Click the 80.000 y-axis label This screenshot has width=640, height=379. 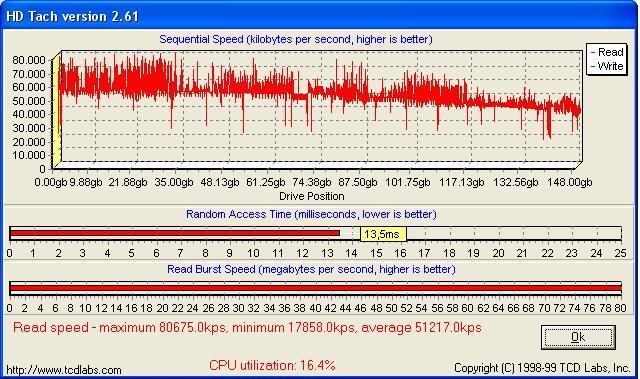pos(29,60)
